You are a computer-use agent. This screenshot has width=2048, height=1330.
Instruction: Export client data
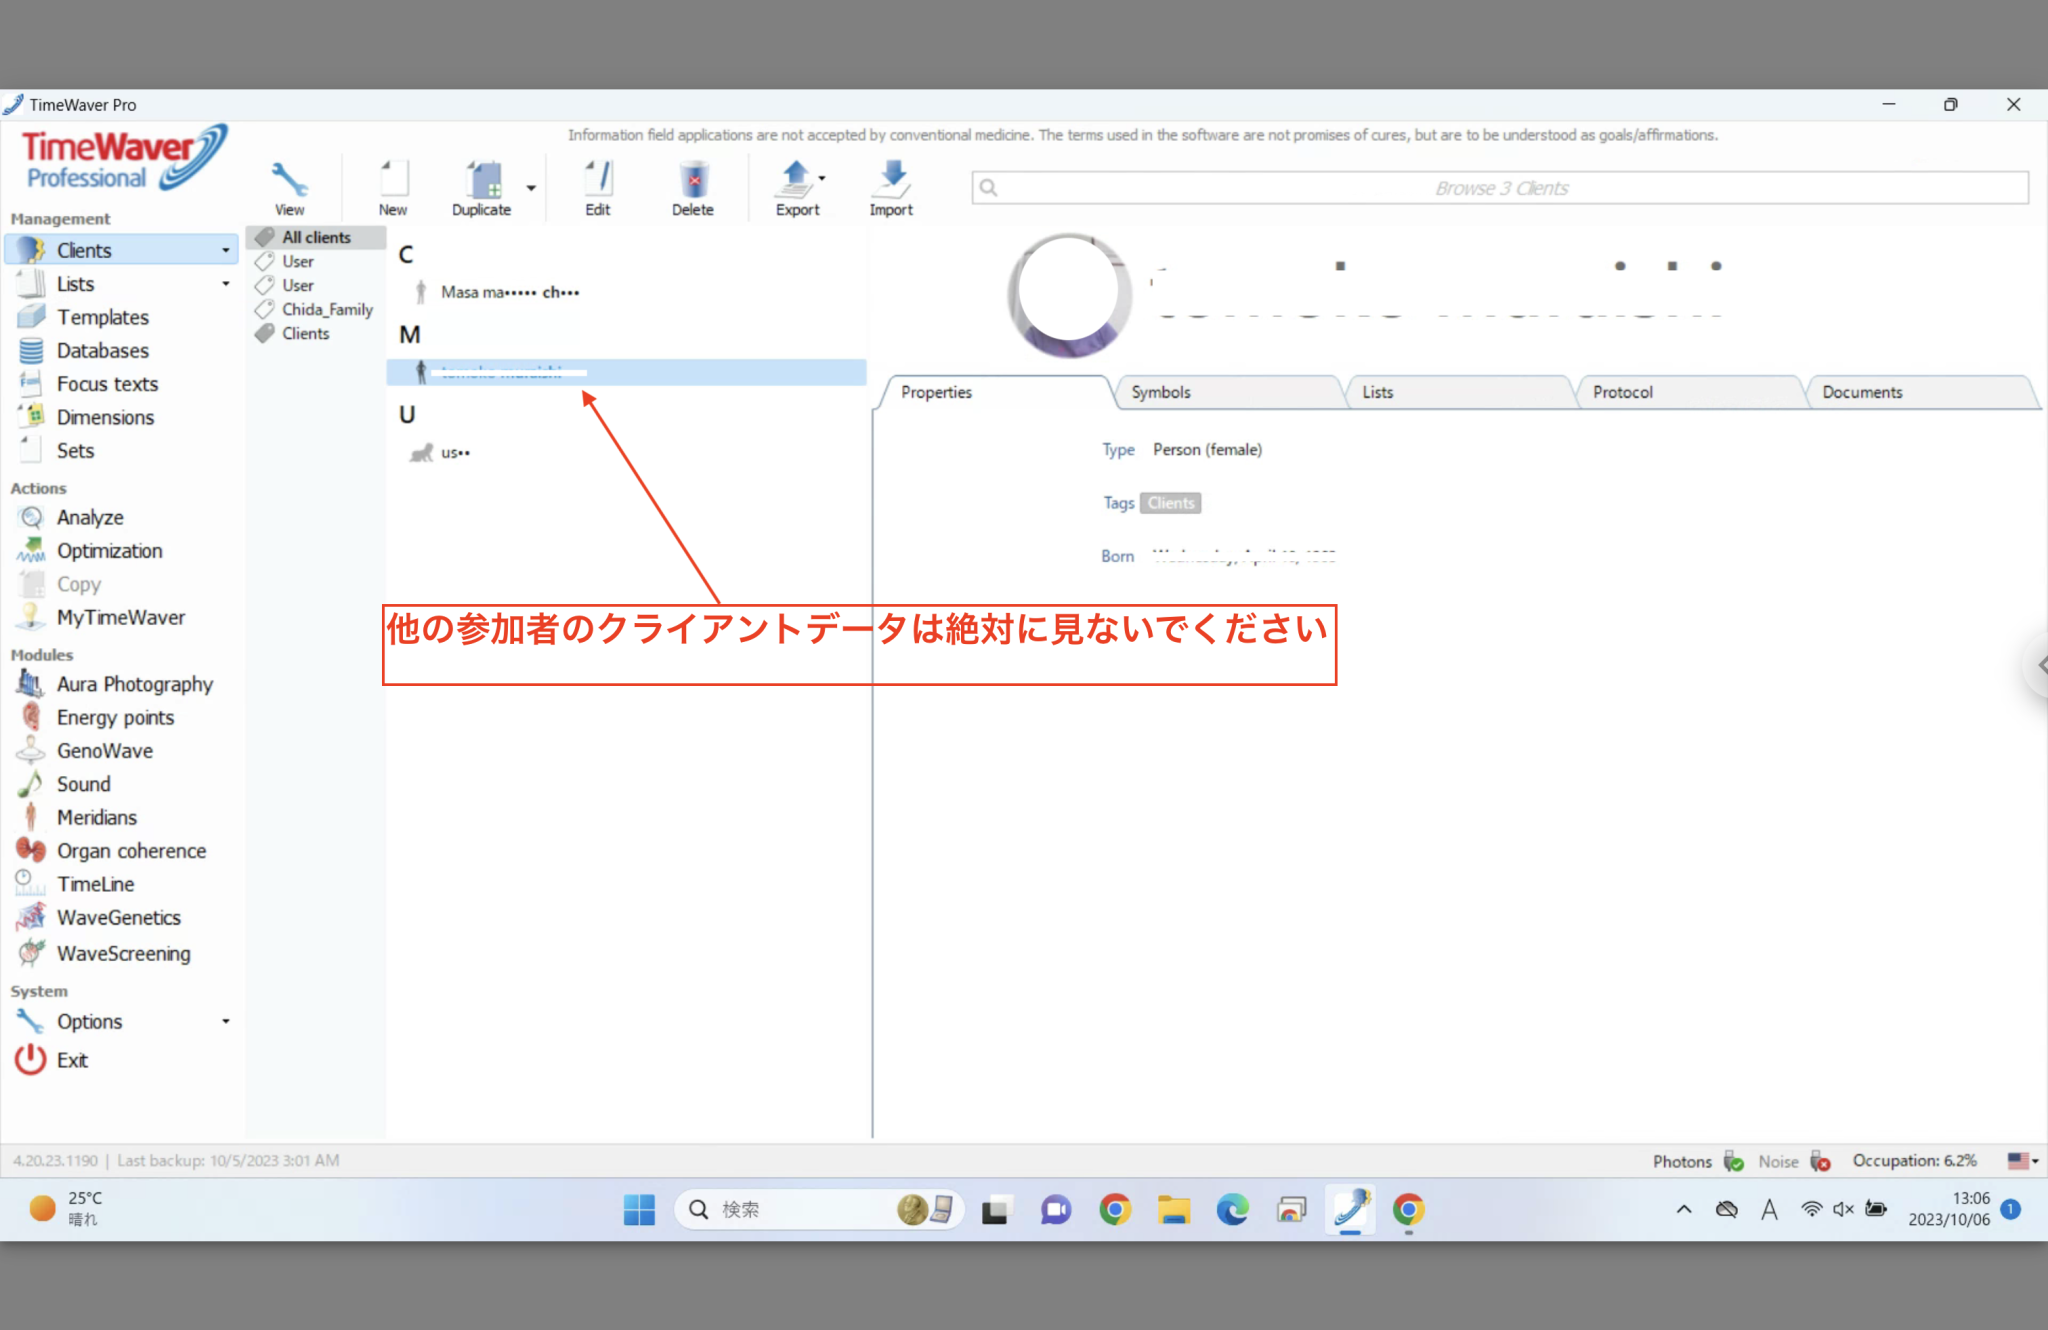[797, 188]
